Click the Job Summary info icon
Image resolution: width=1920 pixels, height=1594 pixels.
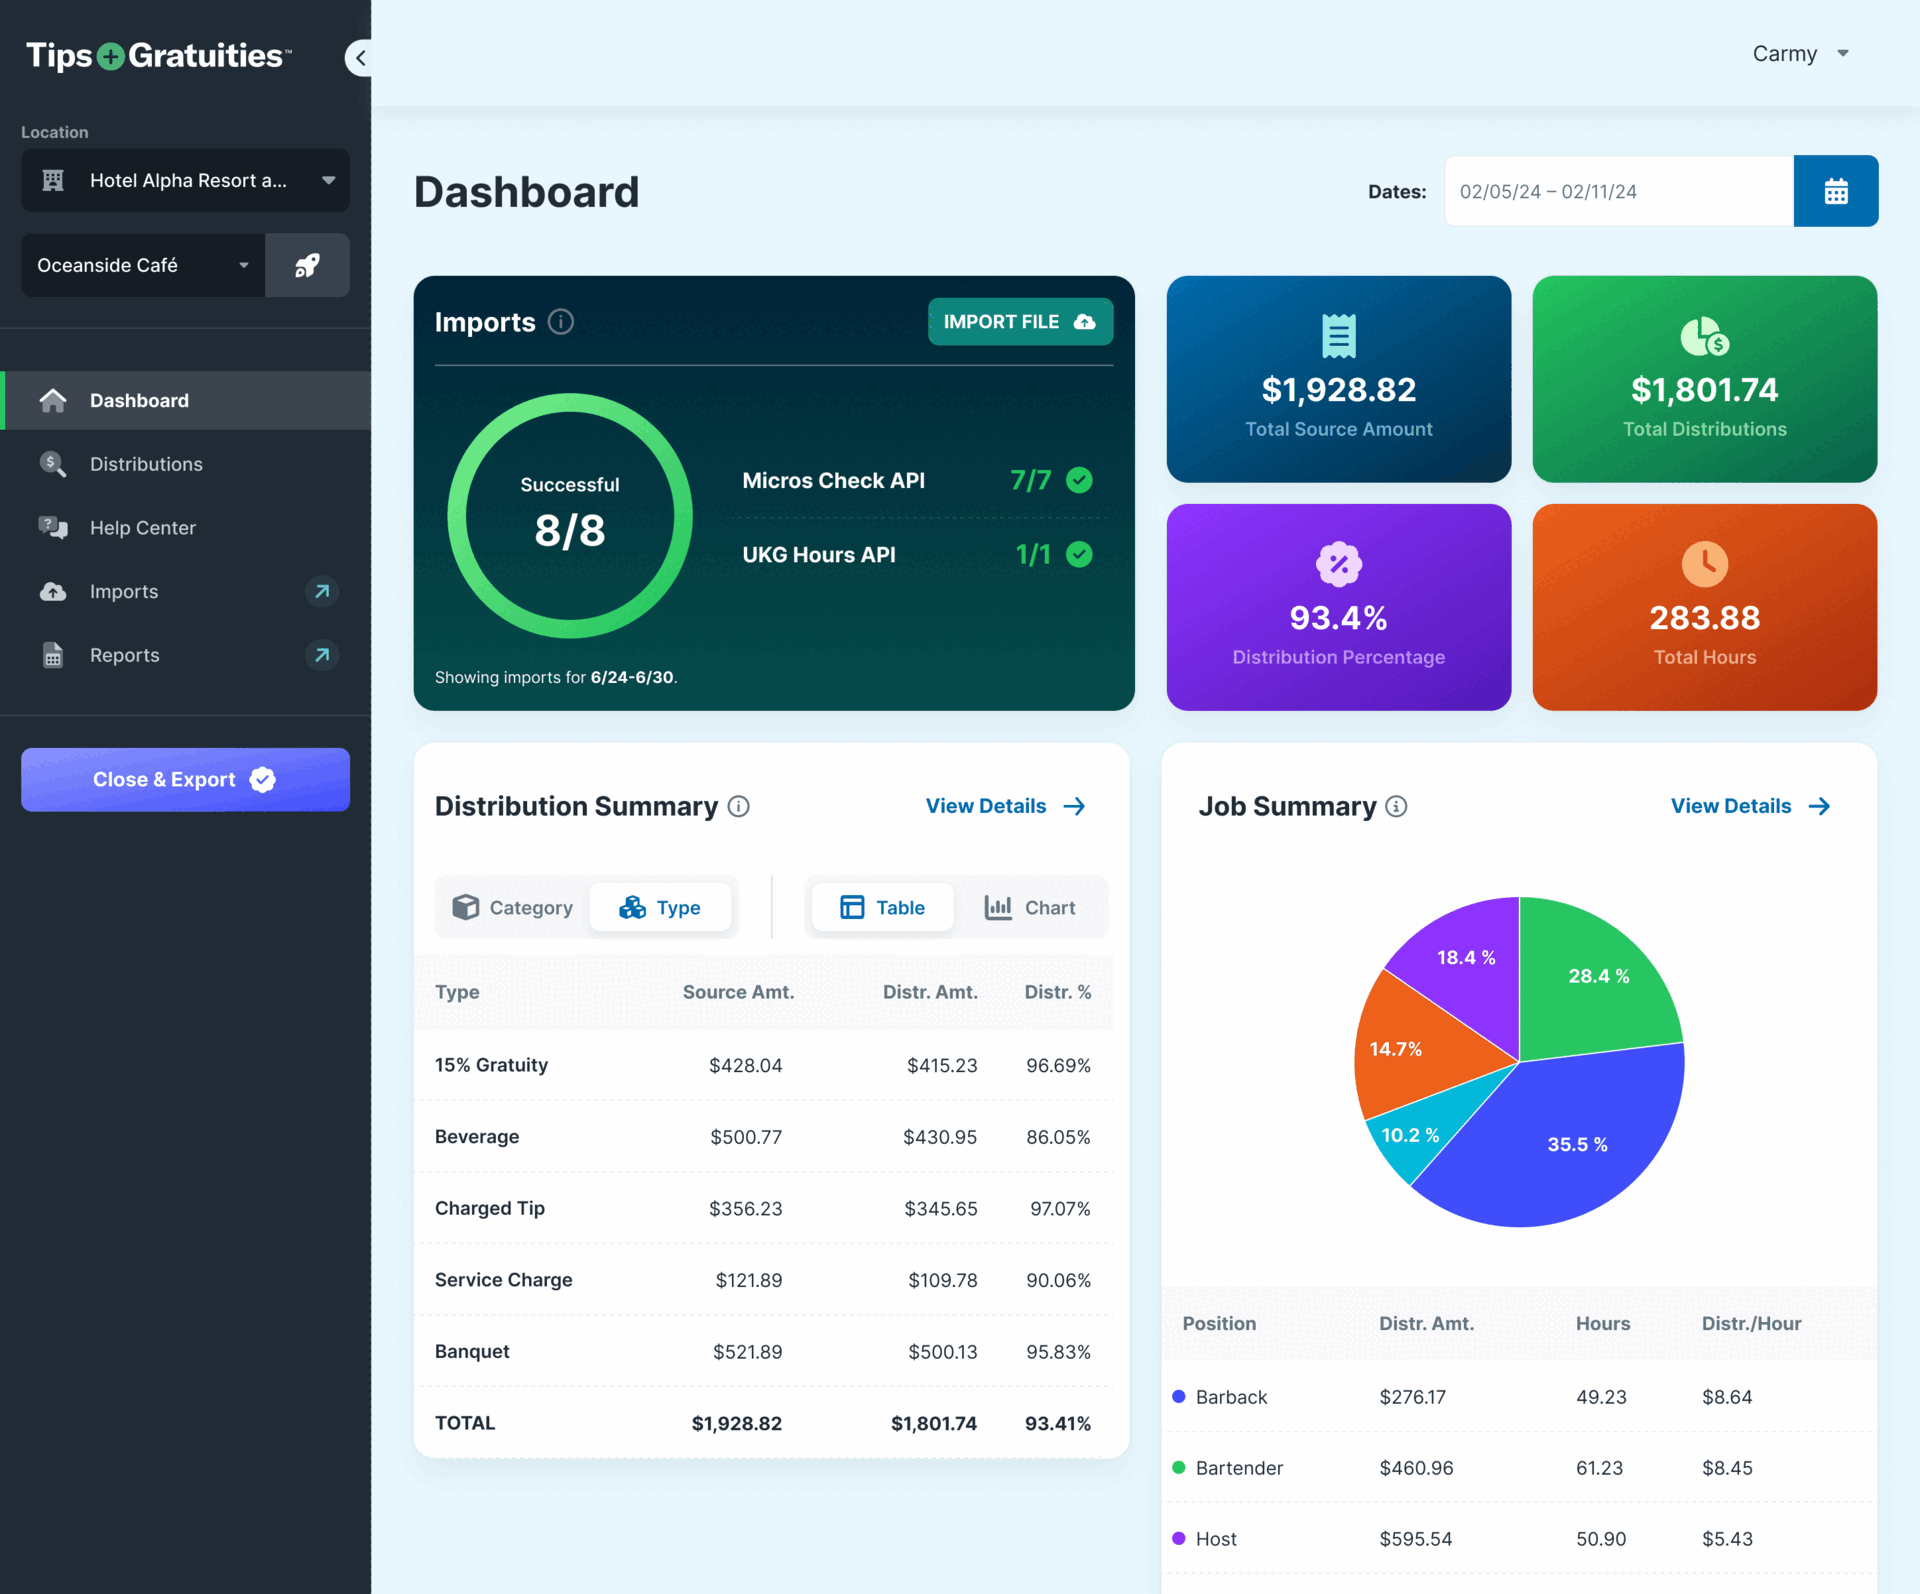tap(1397, 806)
